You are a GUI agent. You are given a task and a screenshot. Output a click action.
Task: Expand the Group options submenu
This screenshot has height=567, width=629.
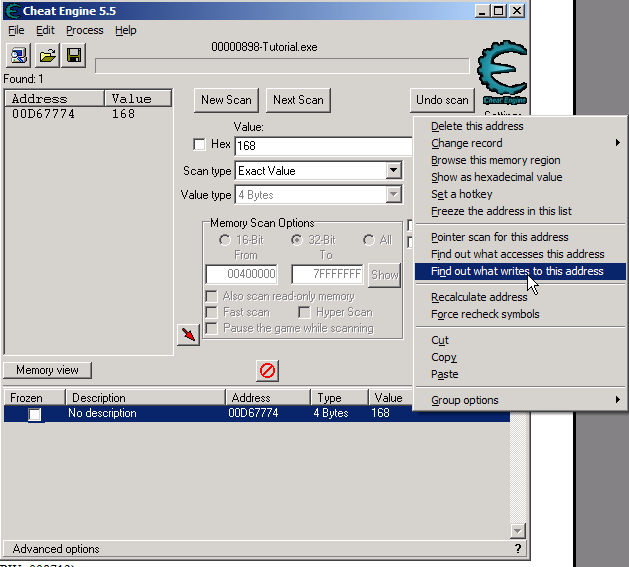pyautogui.click(x=520, y=400)
